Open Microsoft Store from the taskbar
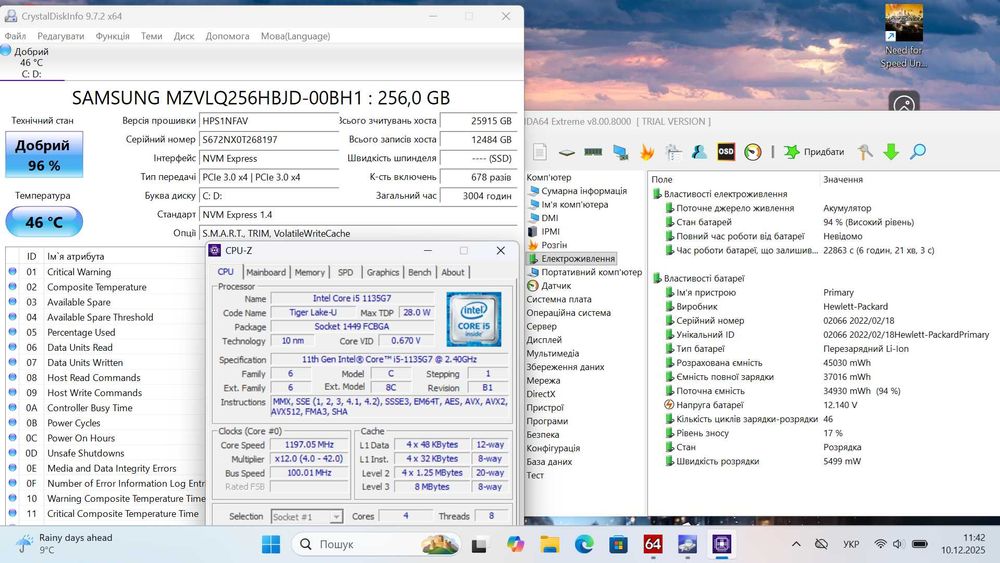The width and height of the screenshot is (1000, 563). pos(618,545)
